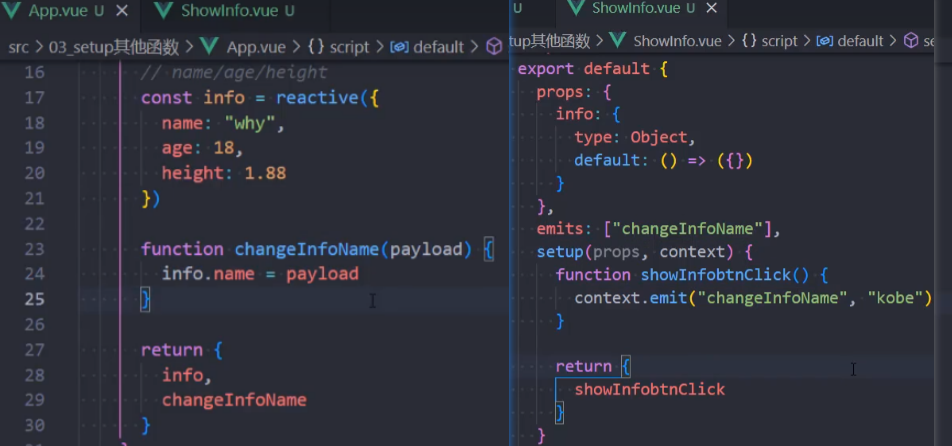This screenshot has height=446, width=952.
Task: Click the context.emit("changeInfoName", "kobe") call
Action: pos(753,298)
